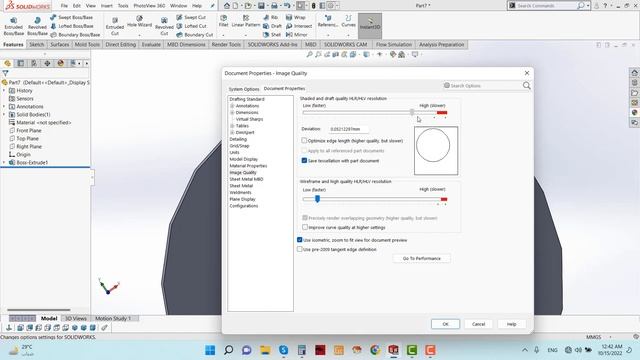The image size is (640, 360).
Task: Enable Improve curve quality at higher settings
Action: [x=305, y=227]
